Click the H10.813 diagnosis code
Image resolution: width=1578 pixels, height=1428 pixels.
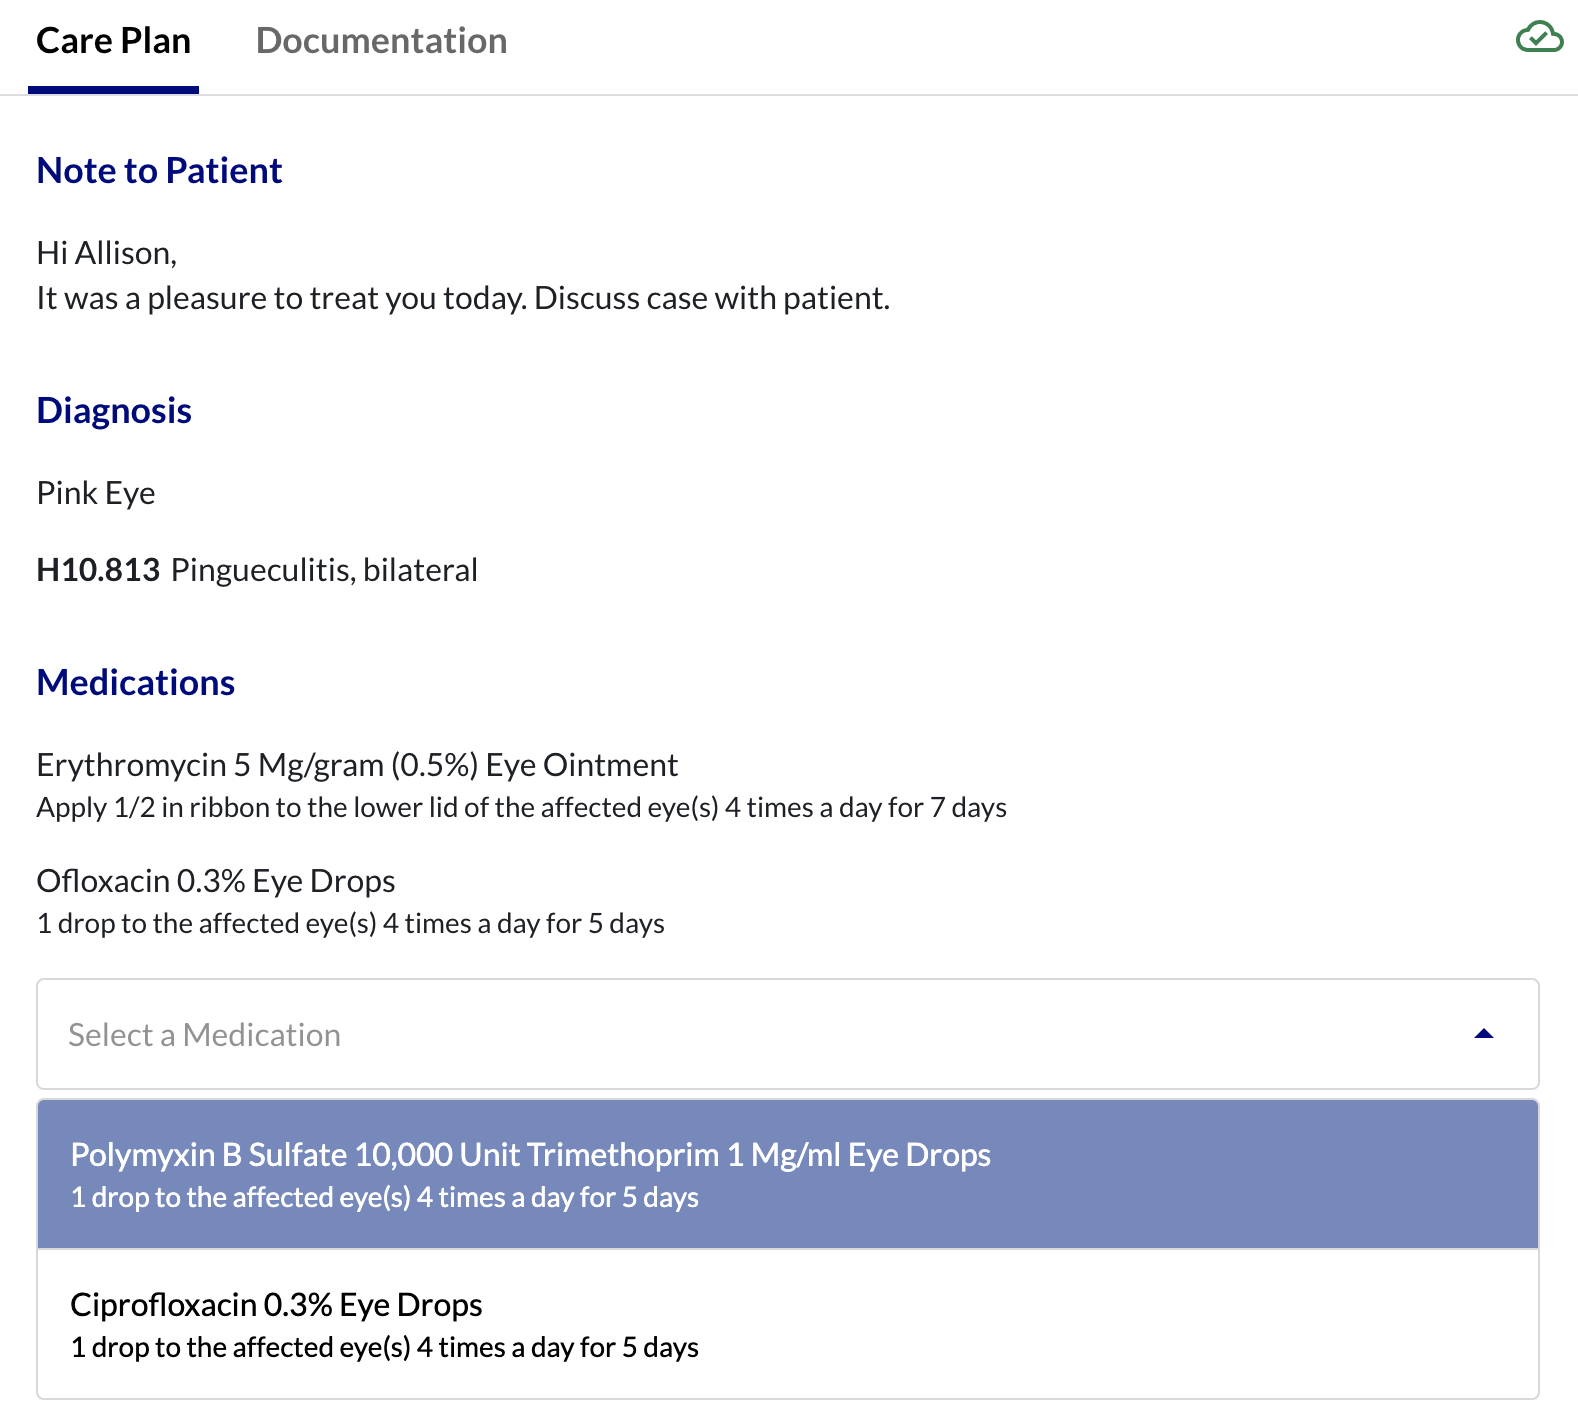(x=98, y=570)
